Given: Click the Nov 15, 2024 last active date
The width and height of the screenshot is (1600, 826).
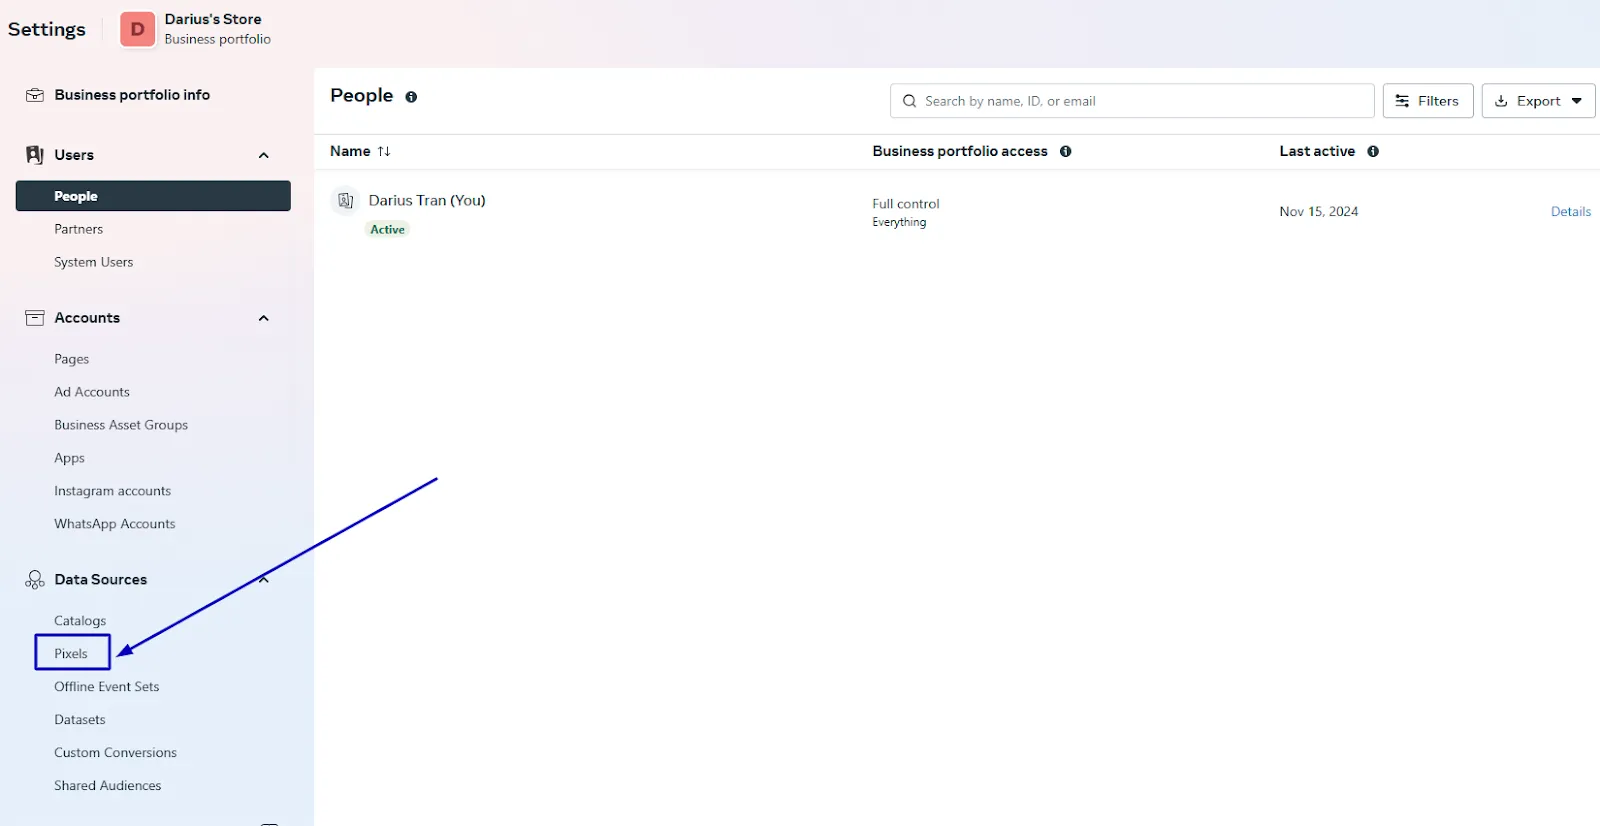Looking at the screenshot, I should click(x=1319, y=211).
